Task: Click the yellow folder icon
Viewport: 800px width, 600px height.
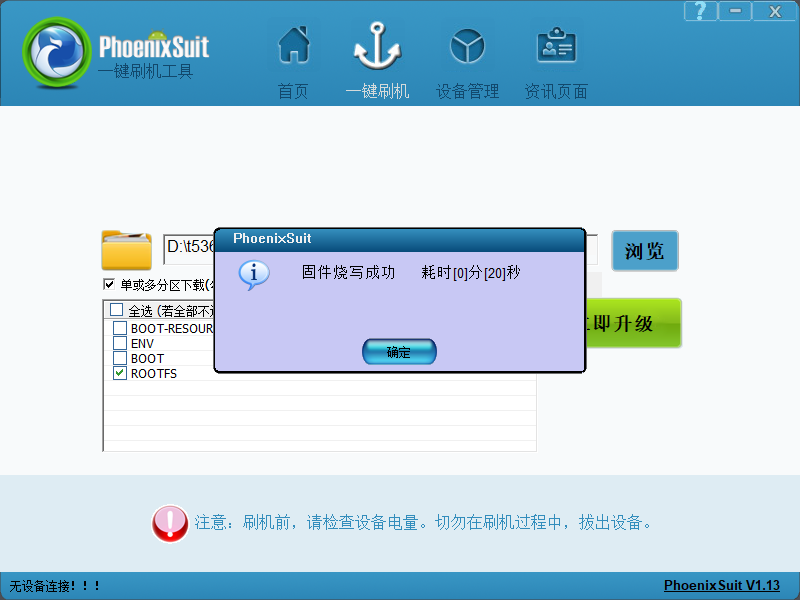Action: 126,250
